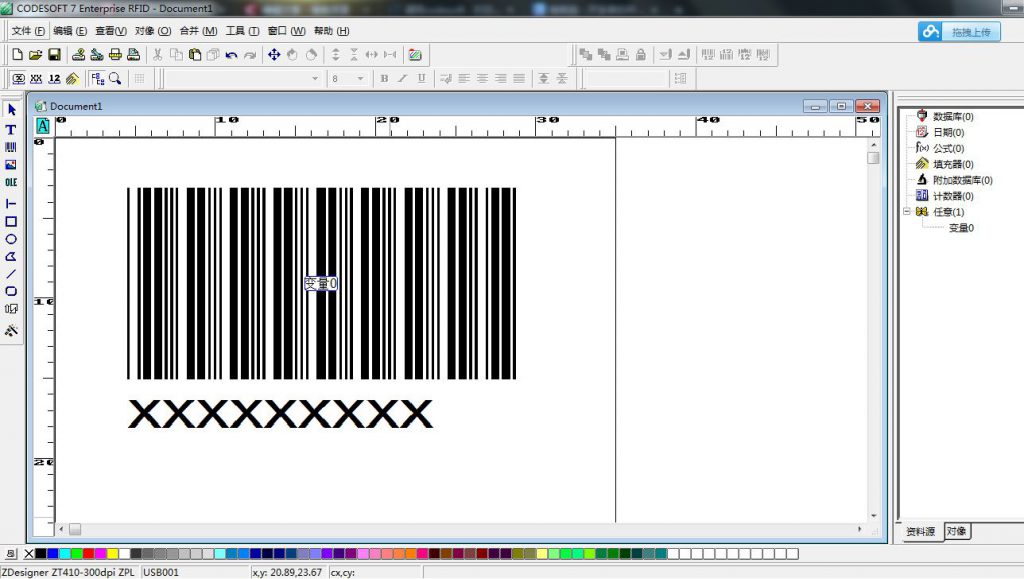Choose the Image insertion tool

11,165
